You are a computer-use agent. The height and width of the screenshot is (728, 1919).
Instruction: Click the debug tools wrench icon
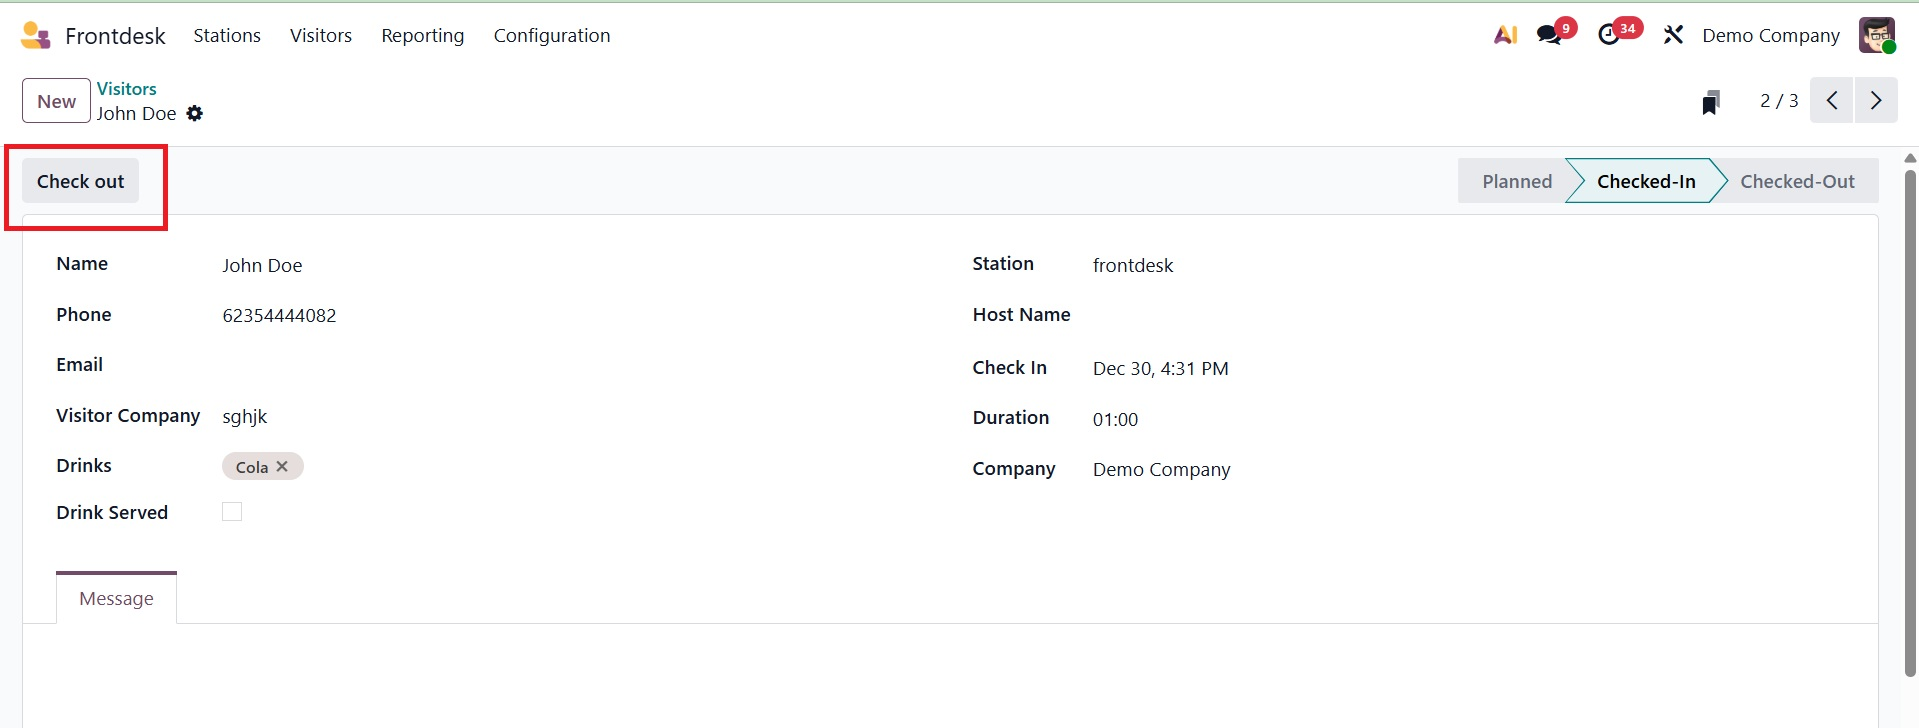(1673, 36)
